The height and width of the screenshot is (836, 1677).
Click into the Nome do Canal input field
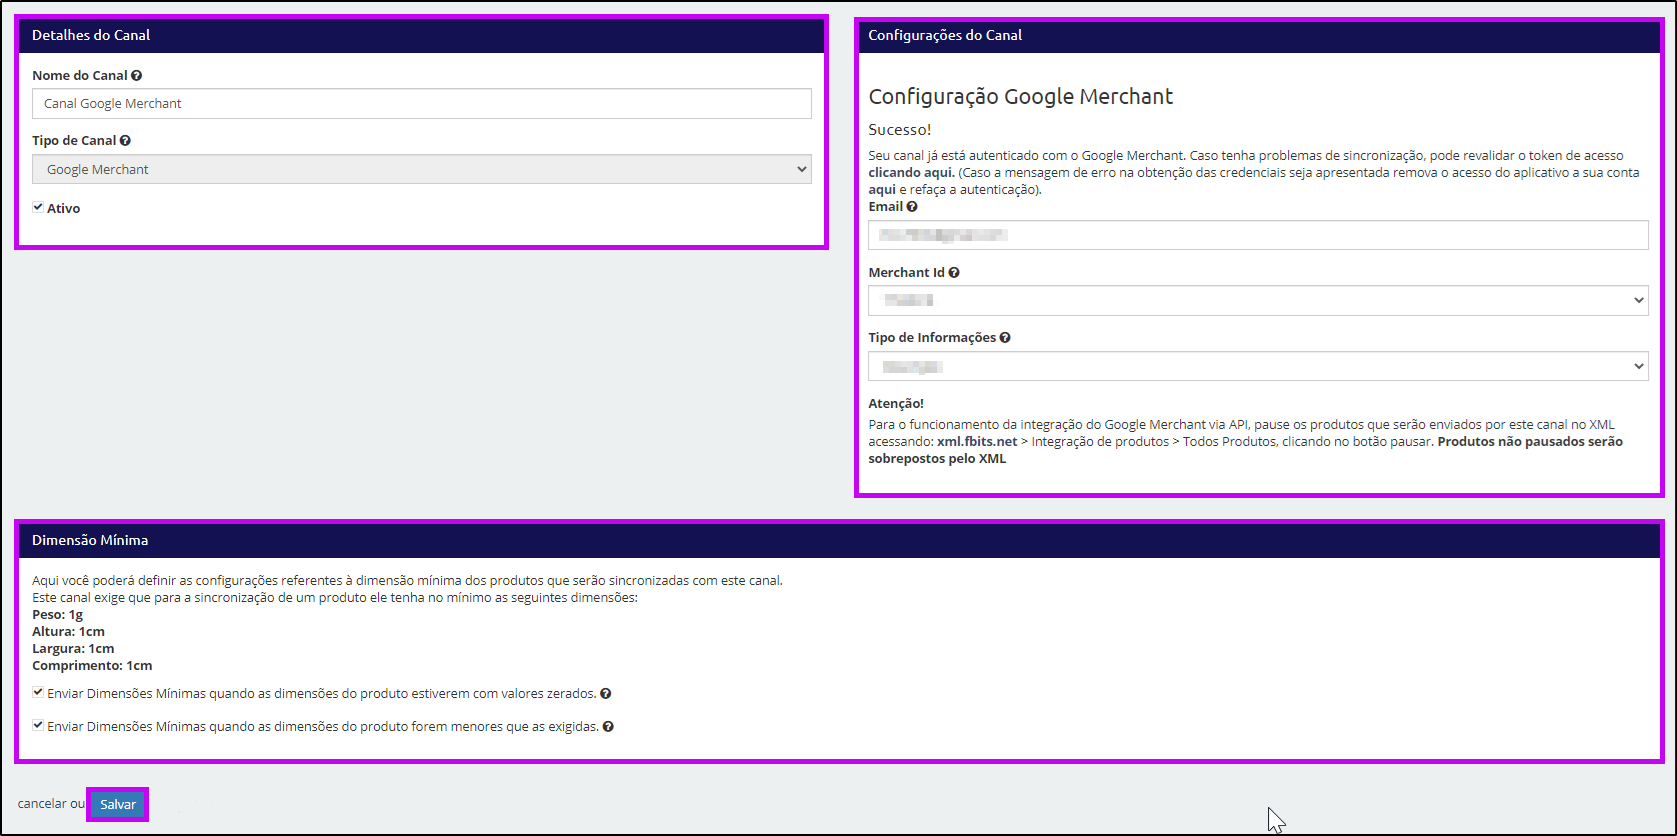422,103
